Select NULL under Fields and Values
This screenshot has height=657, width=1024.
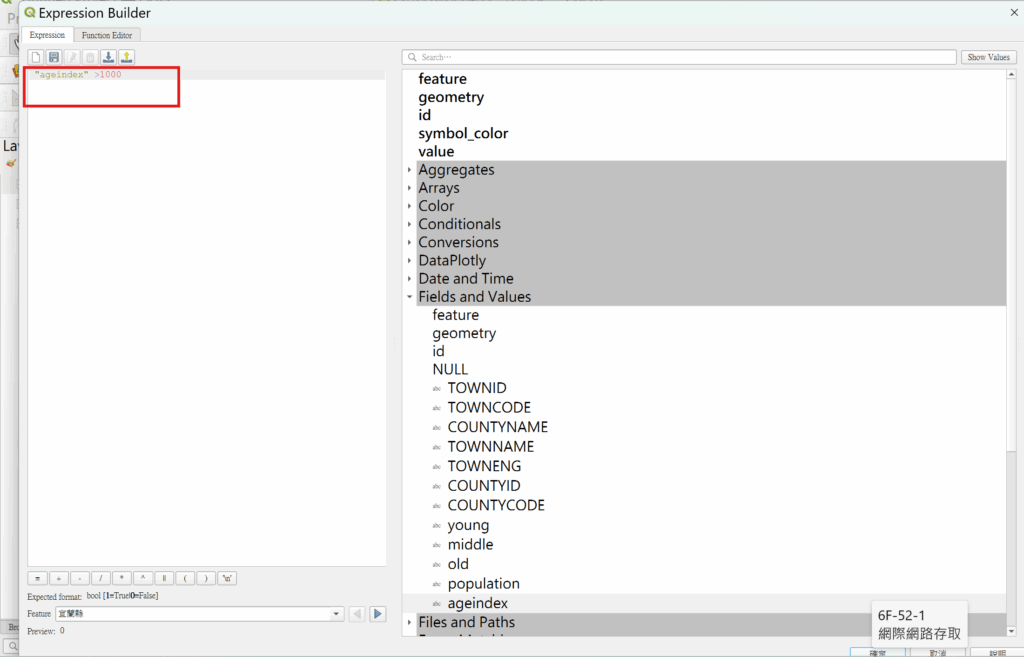coord(450,370)
